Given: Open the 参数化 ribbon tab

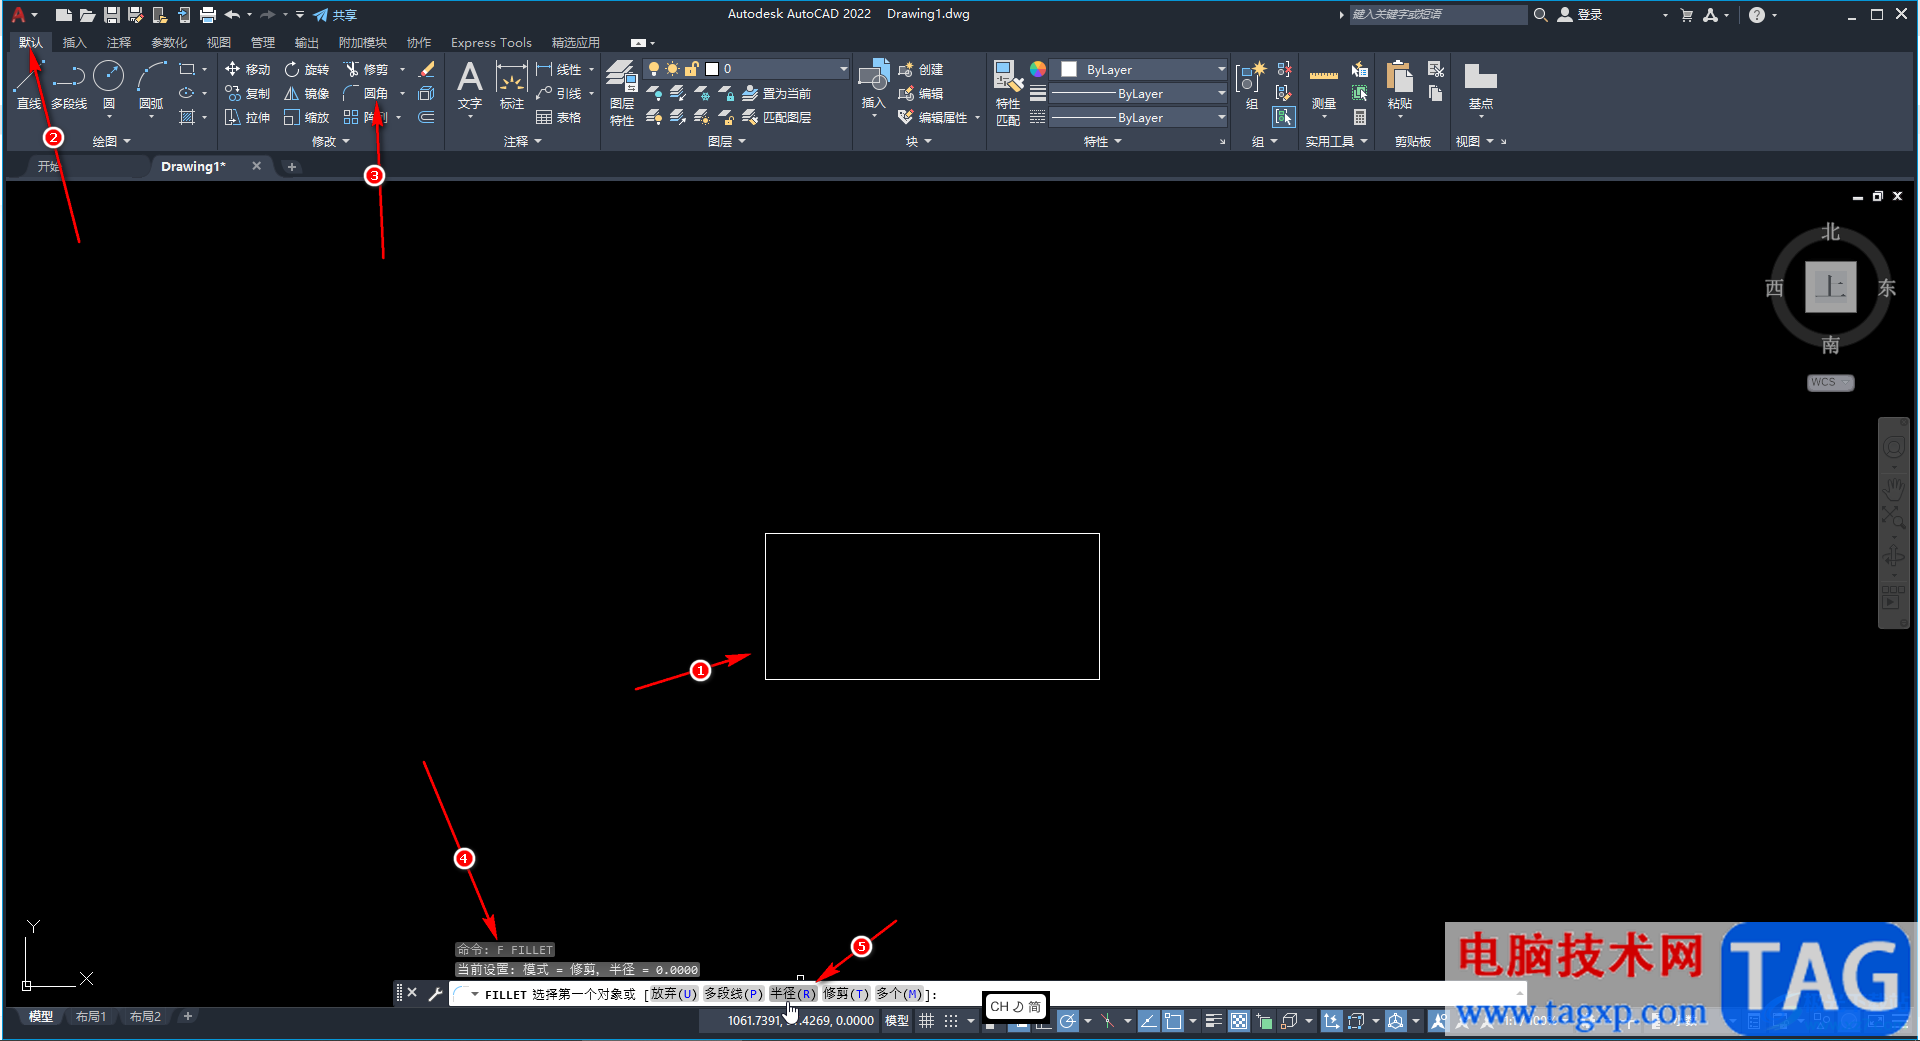Looking at the screenshot, I should 169,42.
